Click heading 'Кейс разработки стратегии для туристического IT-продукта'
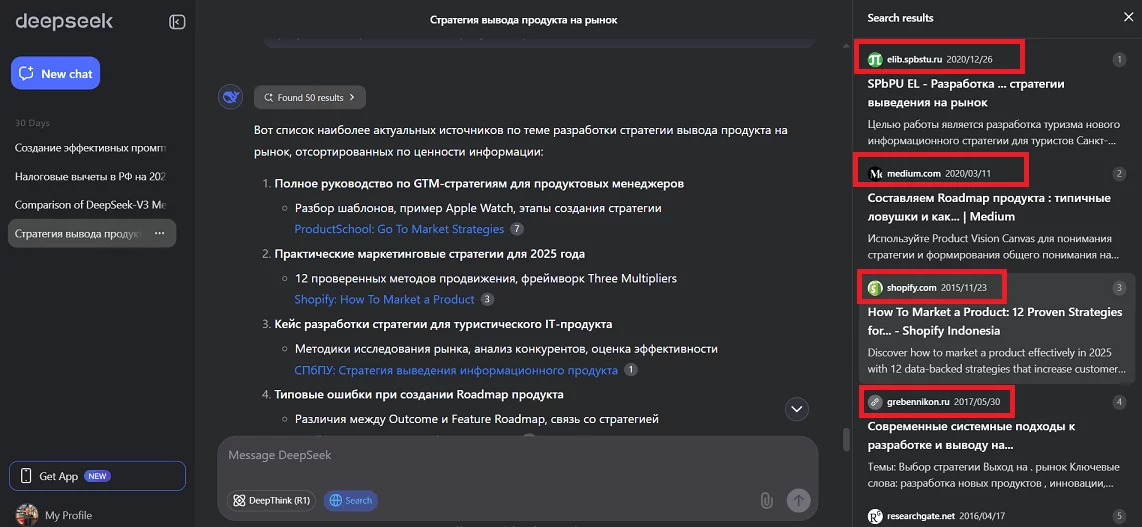Viewport: 1142px width, 527px height. [x=443, y=325]
